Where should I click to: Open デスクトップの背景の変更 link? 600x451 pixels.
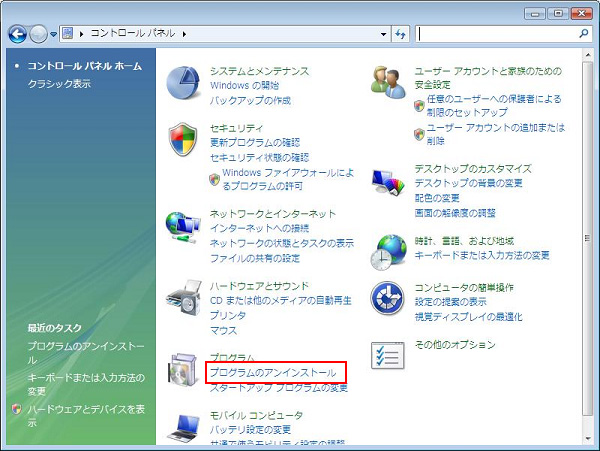pyautogui.click(x=468, y=183)
